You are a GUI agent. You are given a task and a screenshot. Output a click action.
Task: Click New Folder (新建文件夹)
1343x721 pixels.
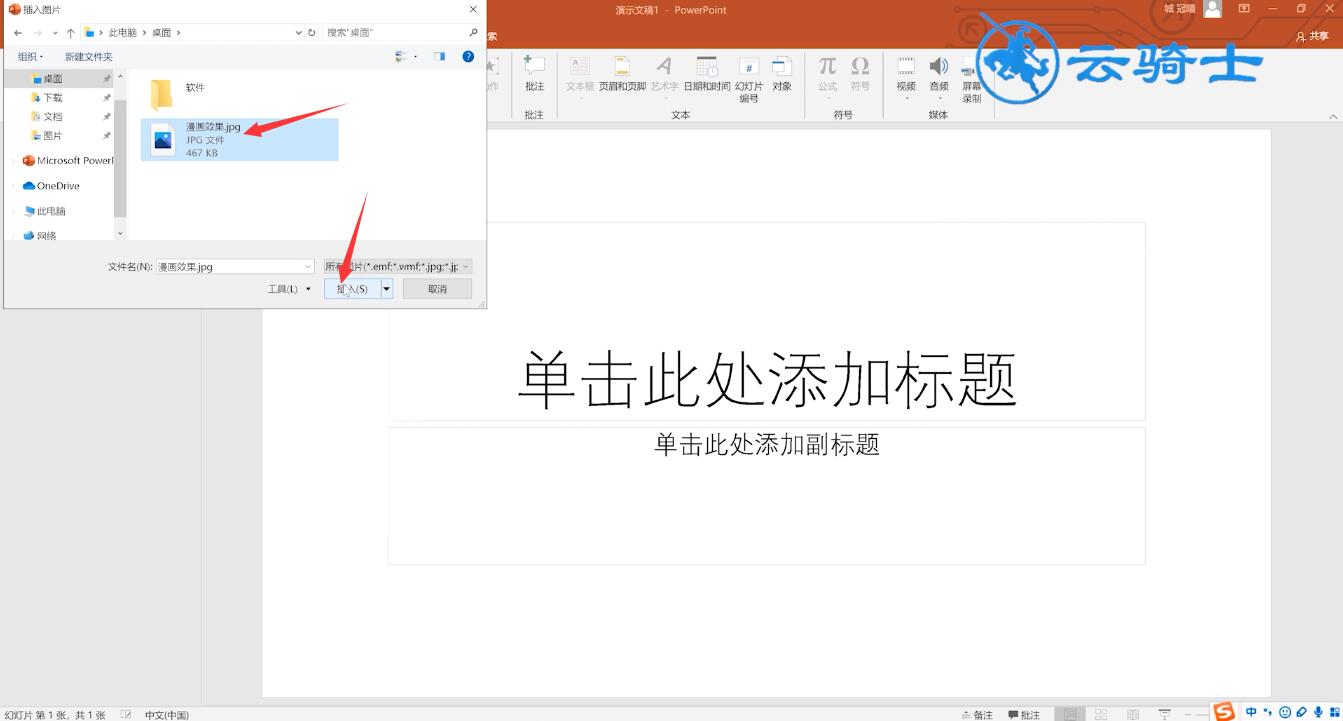89,57
